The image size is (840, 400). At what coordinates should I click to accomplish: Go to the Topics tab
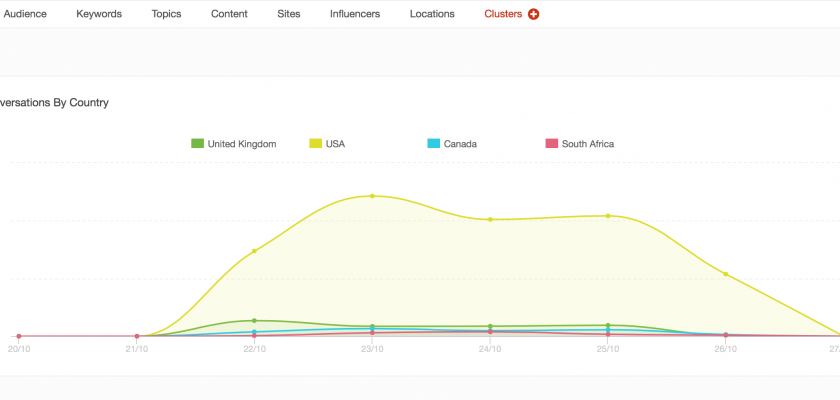pos(166,14)
